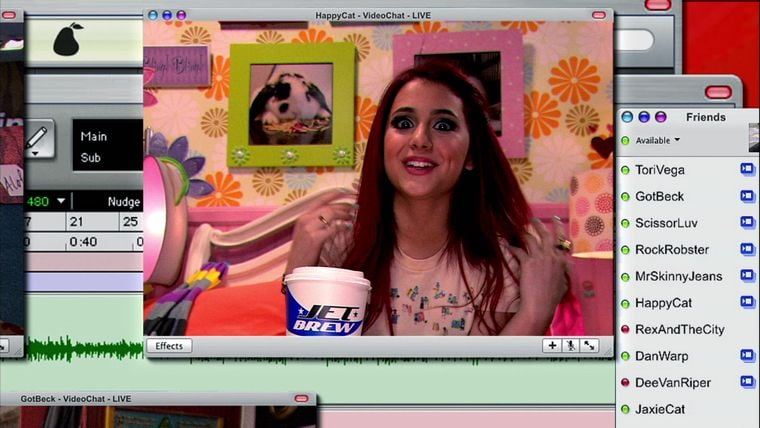This screenshot has width=760, height=428.
Task: Select ToriVega in the Friends list
Action: click(660, 170)
